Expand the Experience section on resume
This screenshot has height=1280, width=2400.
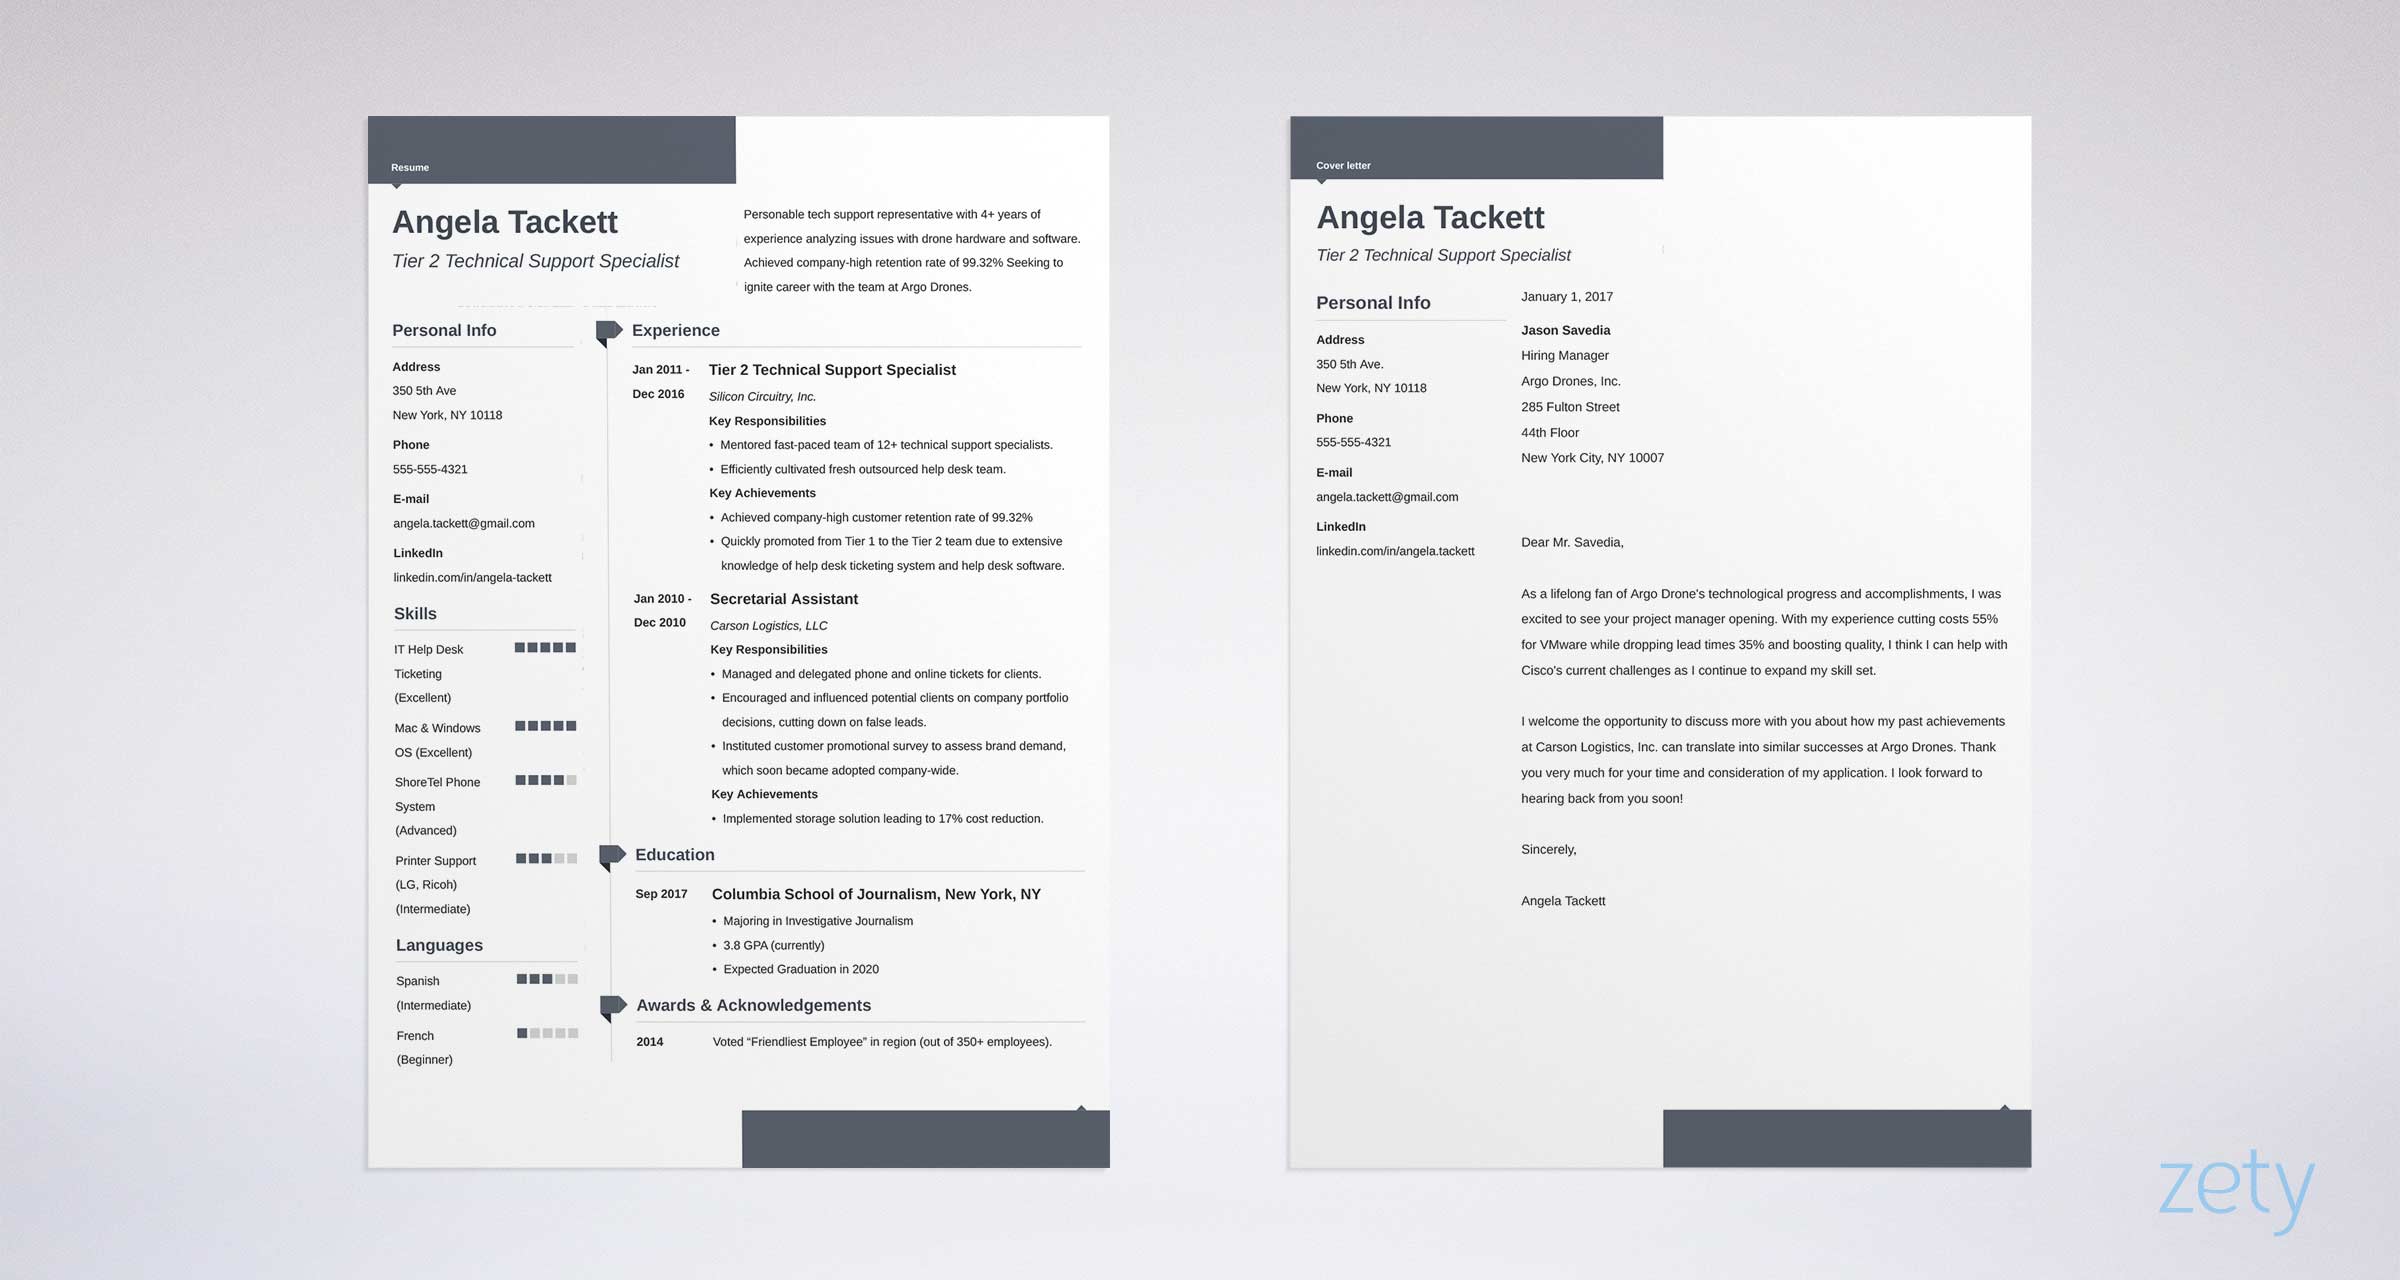coord(608,330)
